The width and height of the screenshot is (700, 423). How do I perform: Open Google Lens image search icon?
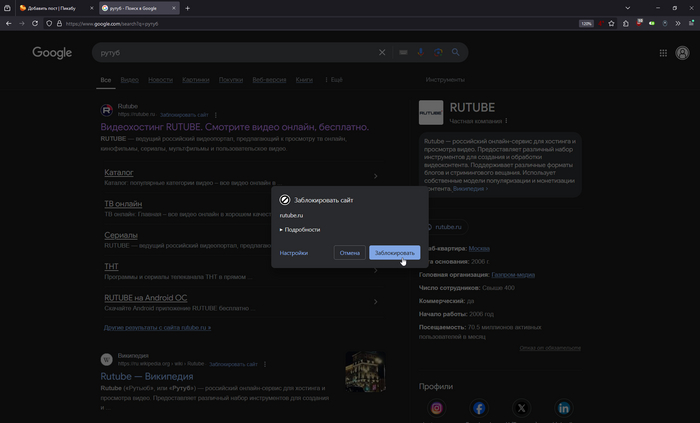pos(438,52)
